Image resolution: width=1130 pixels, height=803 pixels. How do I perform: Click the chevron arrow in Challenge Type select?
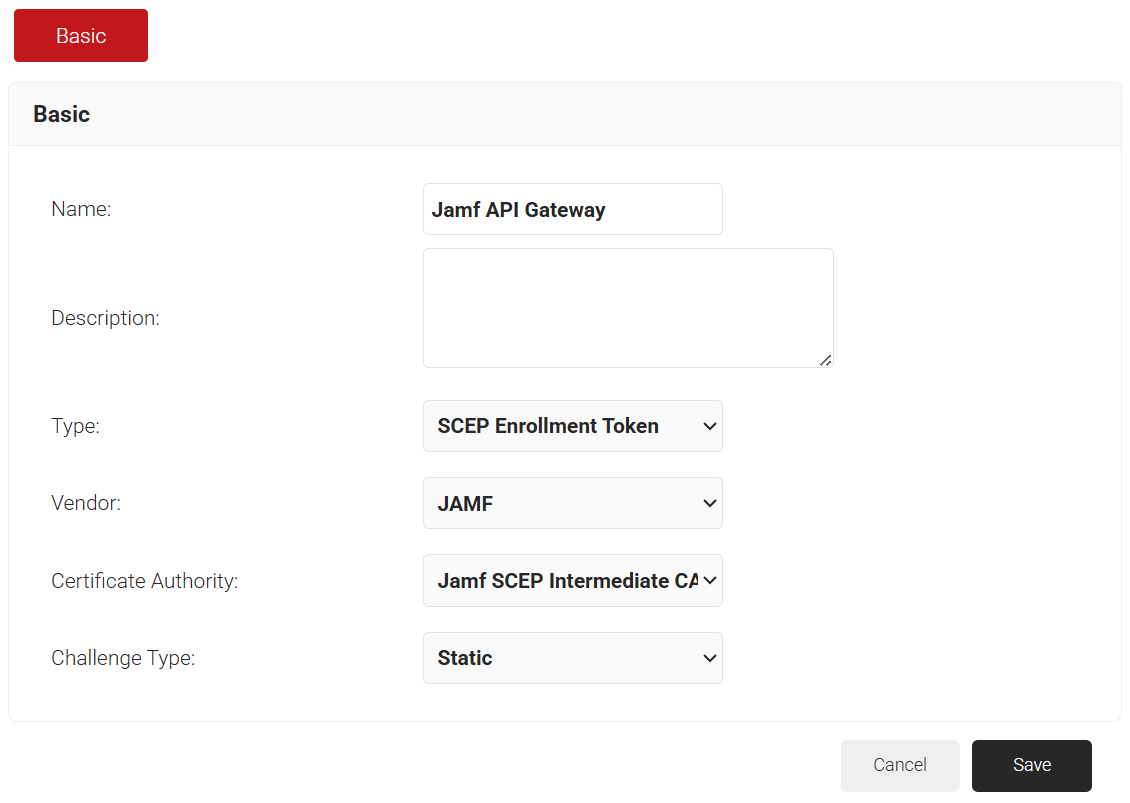709,658
